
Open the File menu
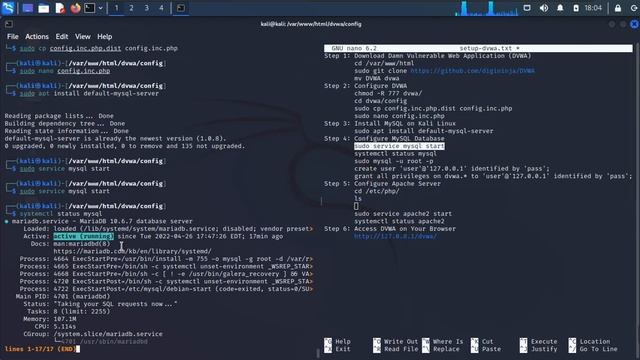coord(13,37)
